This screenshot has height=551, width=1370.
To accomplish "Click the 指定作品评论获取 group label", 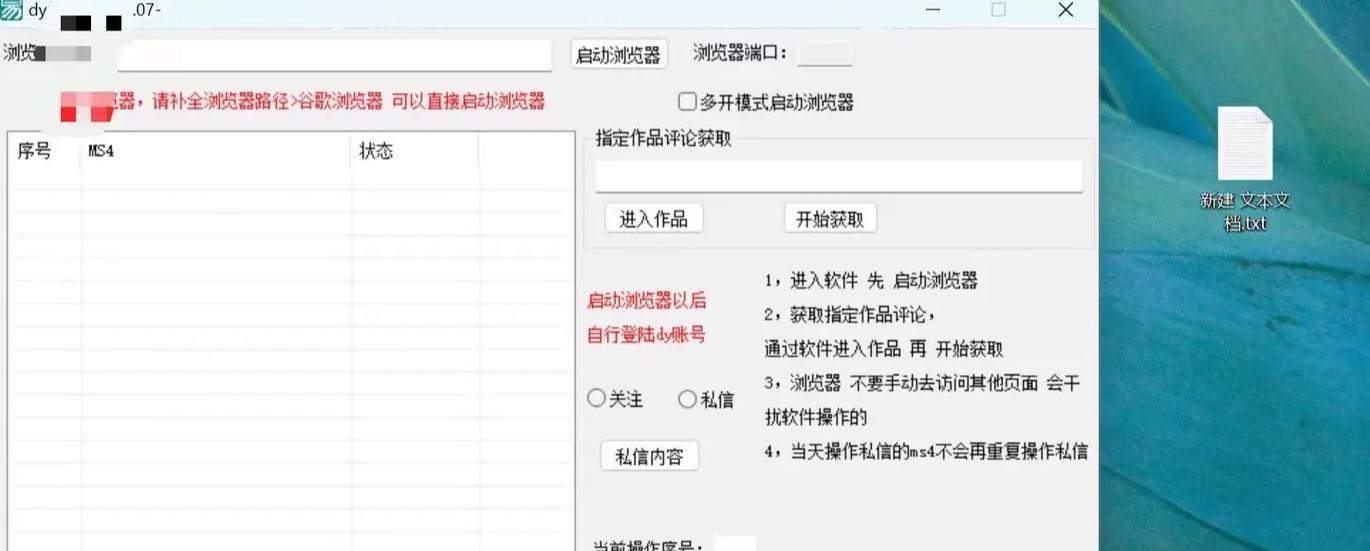I will (664, 139).
